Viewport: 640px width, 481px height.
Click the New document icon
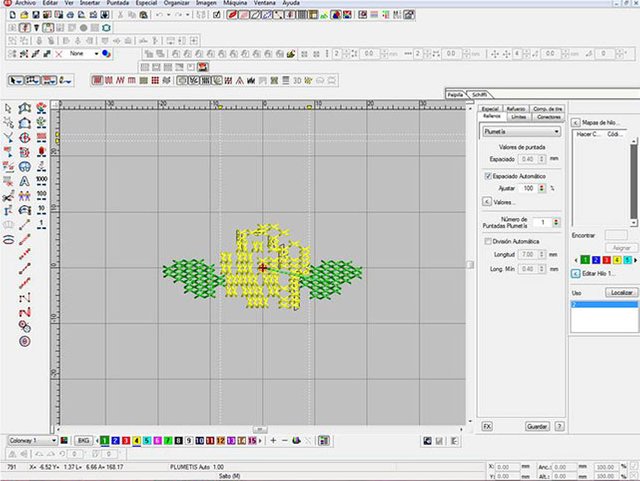(x=13, y=15)
